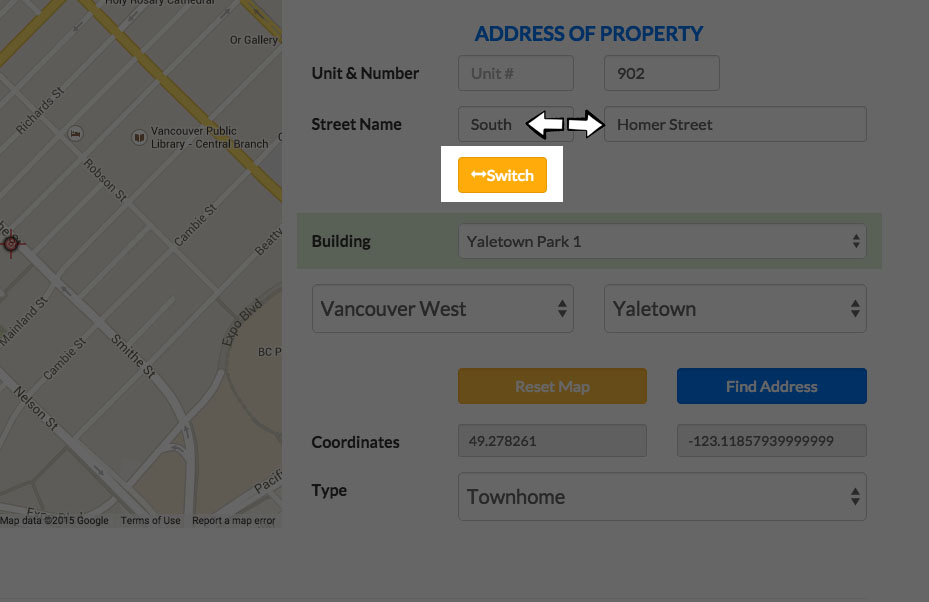This screenshot has height=602, width=929.
Task: Expand the Vancouver West area dropdown
Action: tap(443, 309)
